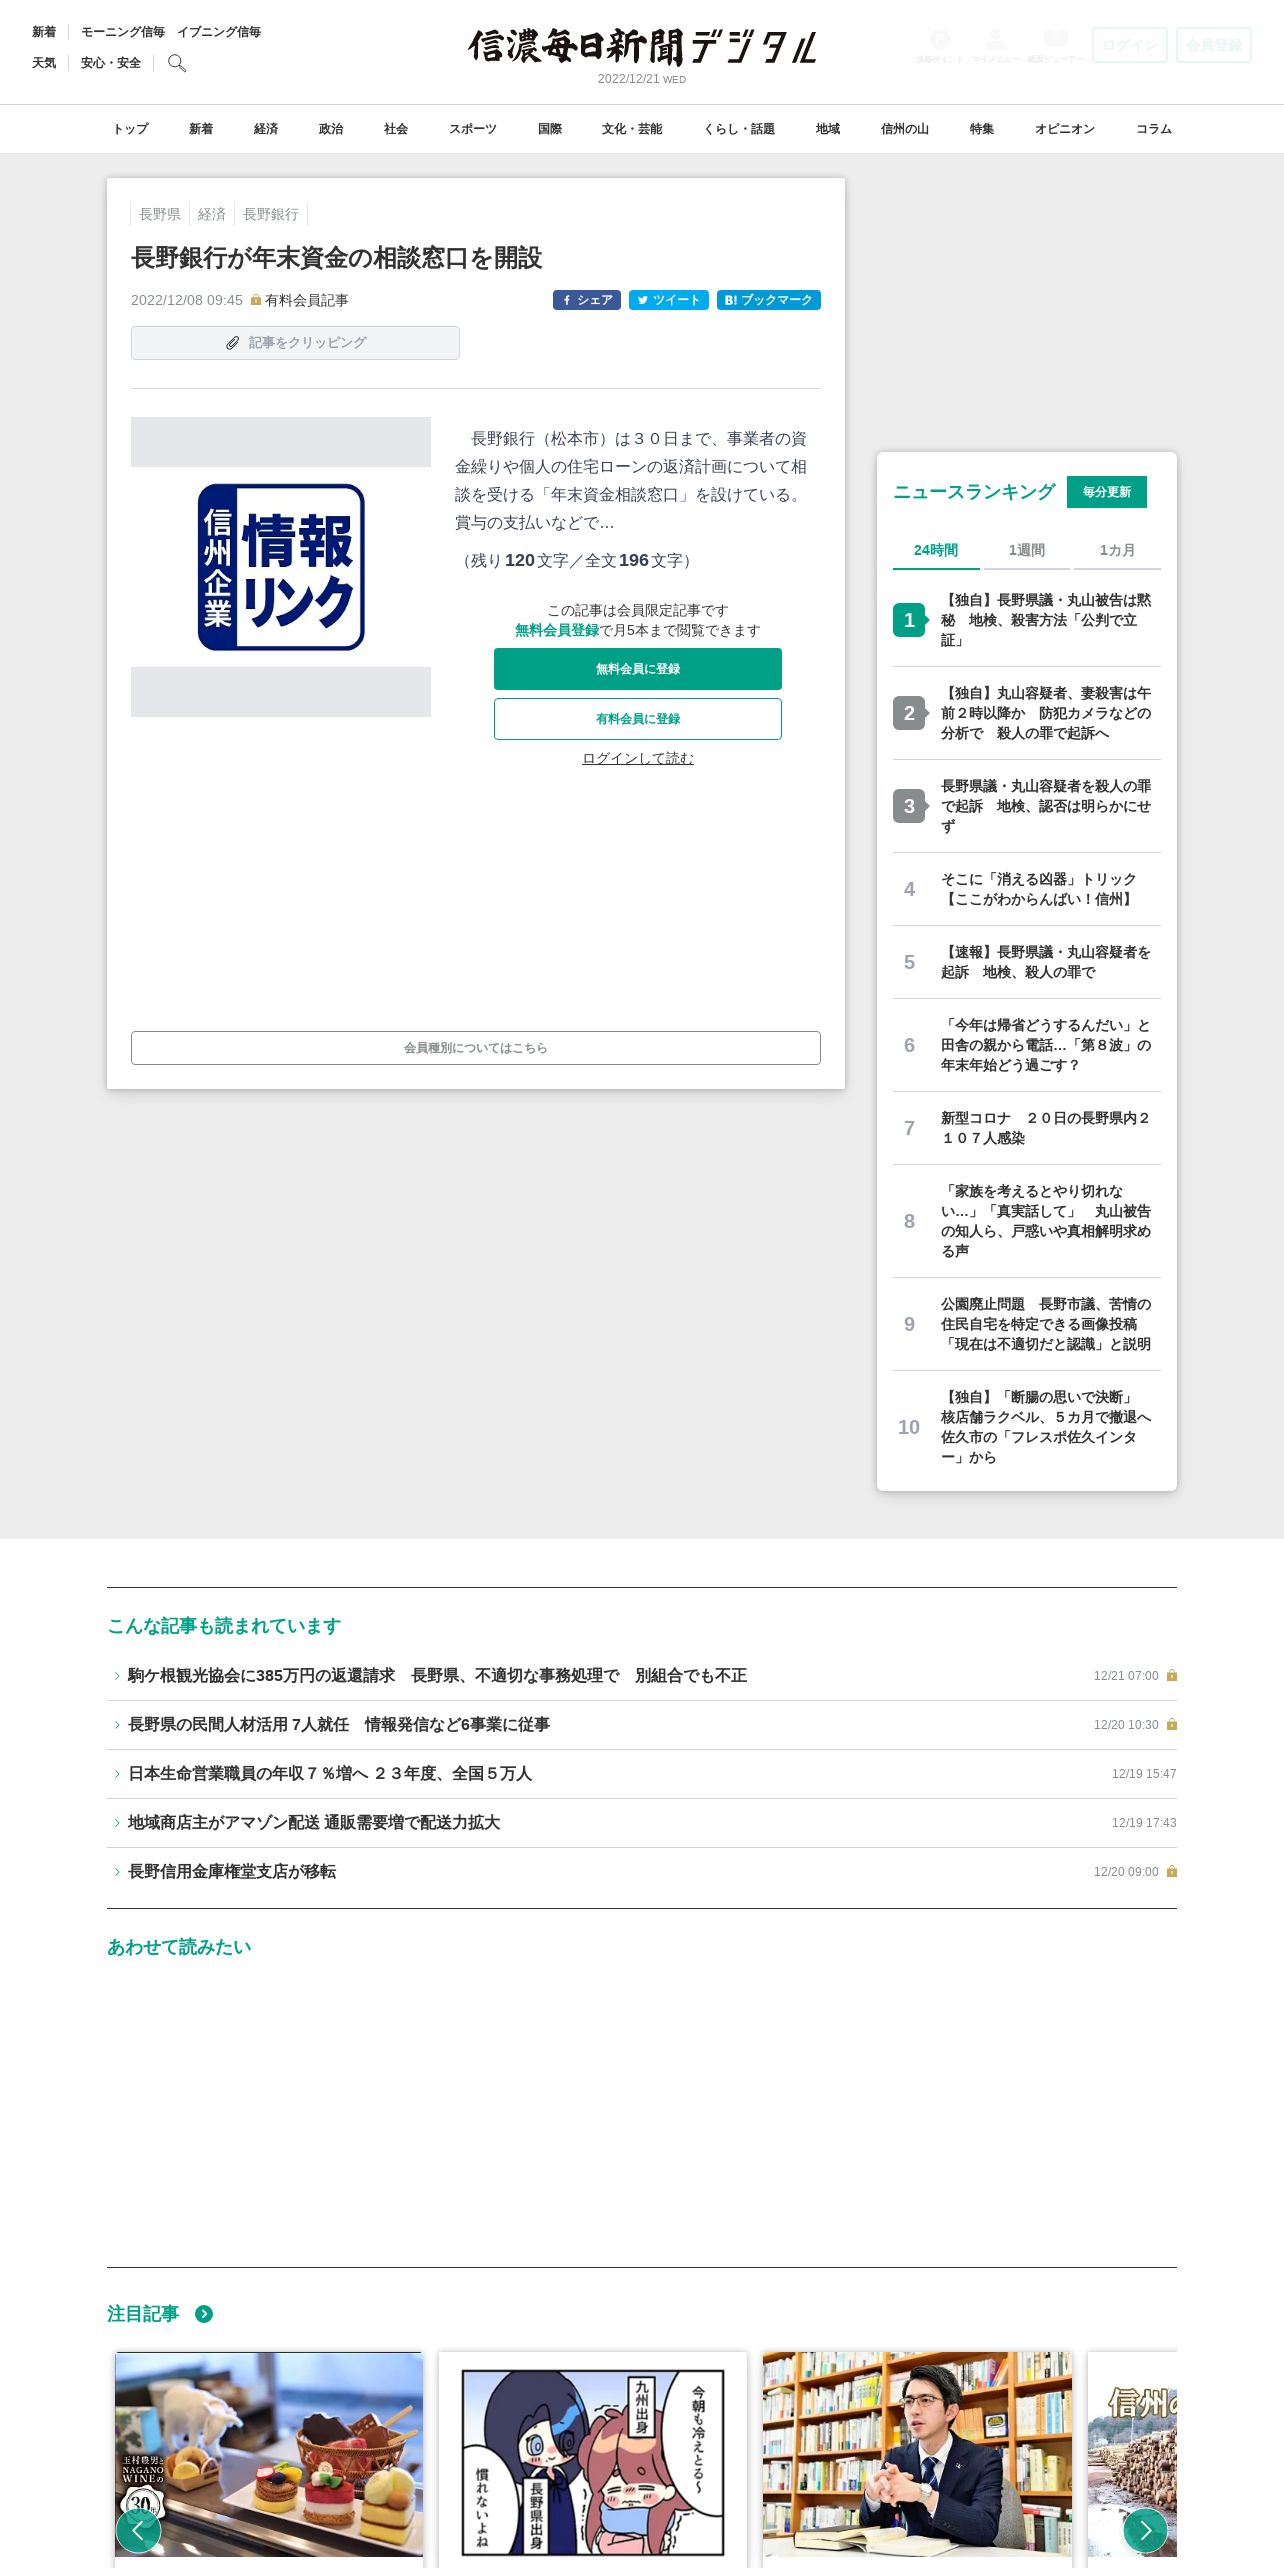Click the ログイン header button
The height and width of the screenshot is (2568, 1284).
[1130, 45]
